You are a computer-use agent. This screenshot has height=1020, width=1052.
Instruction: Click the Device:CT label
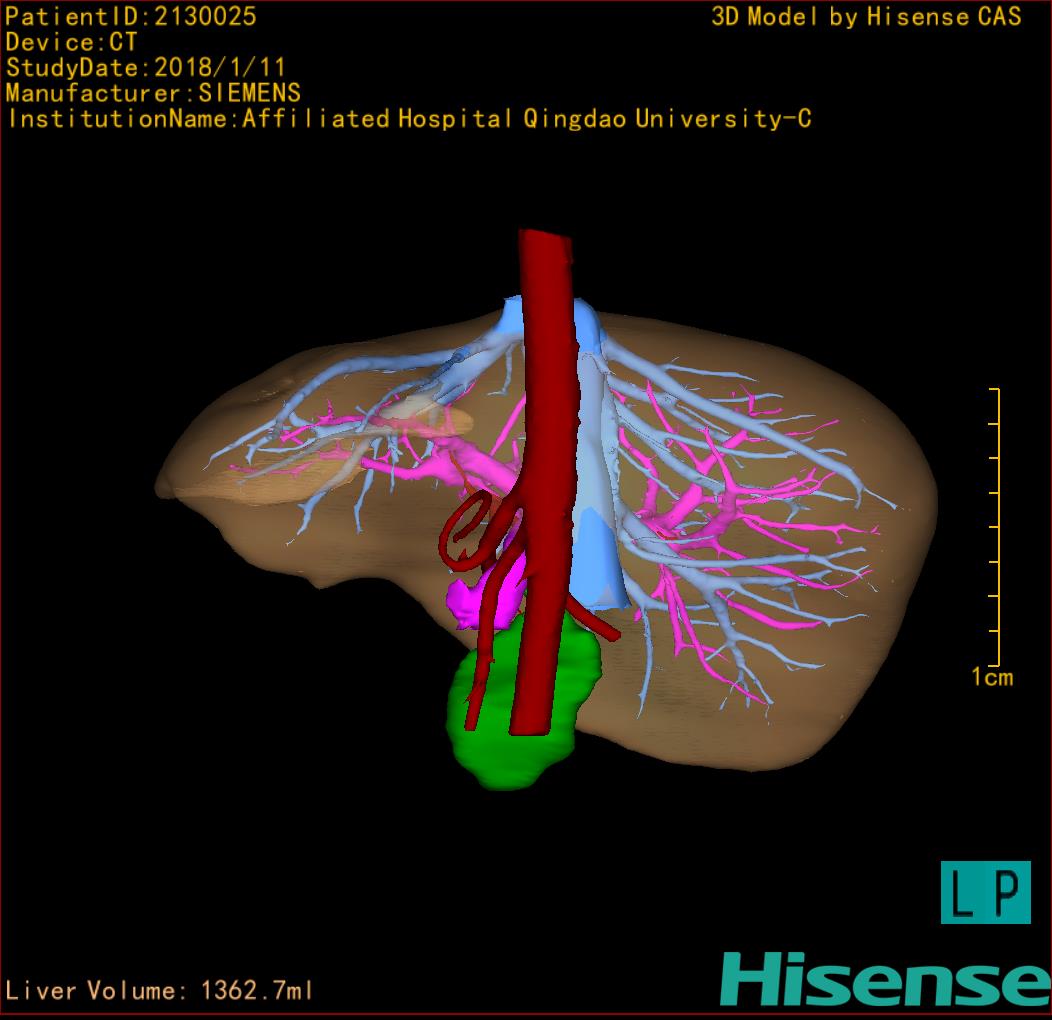[71, 42]
